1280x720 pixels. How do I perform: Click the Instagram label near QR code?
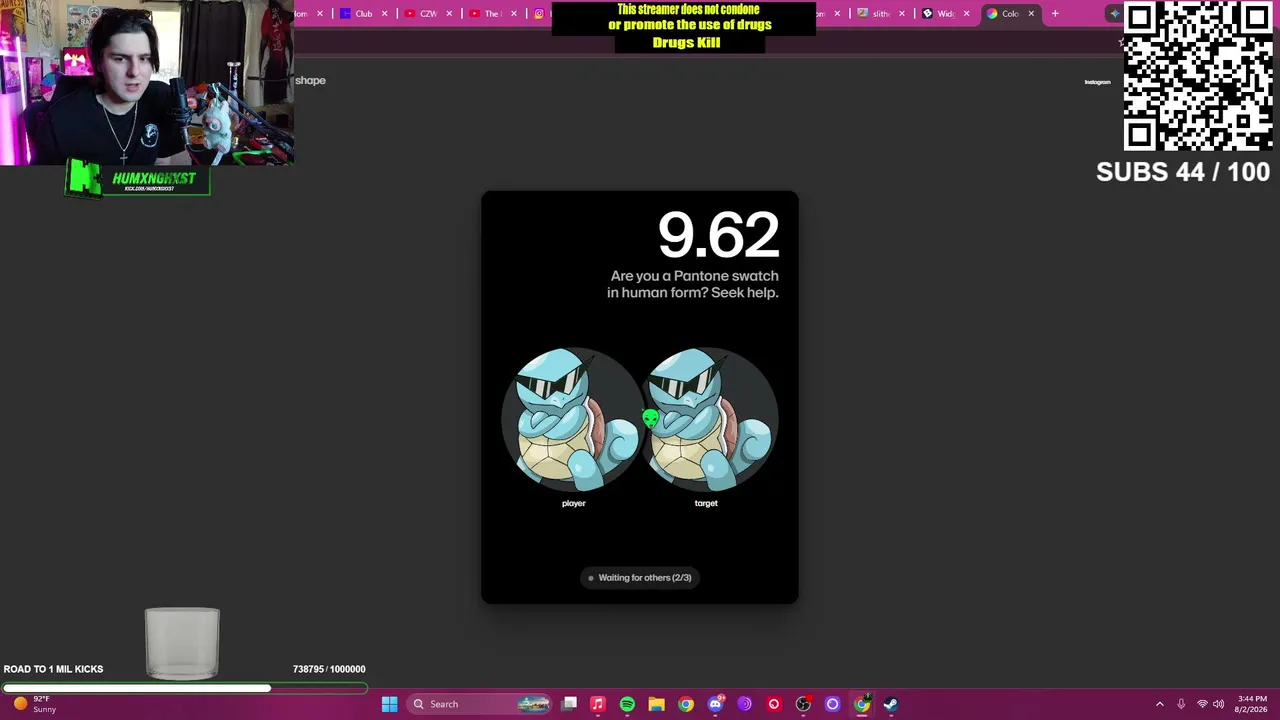[x=1097, y=82]
